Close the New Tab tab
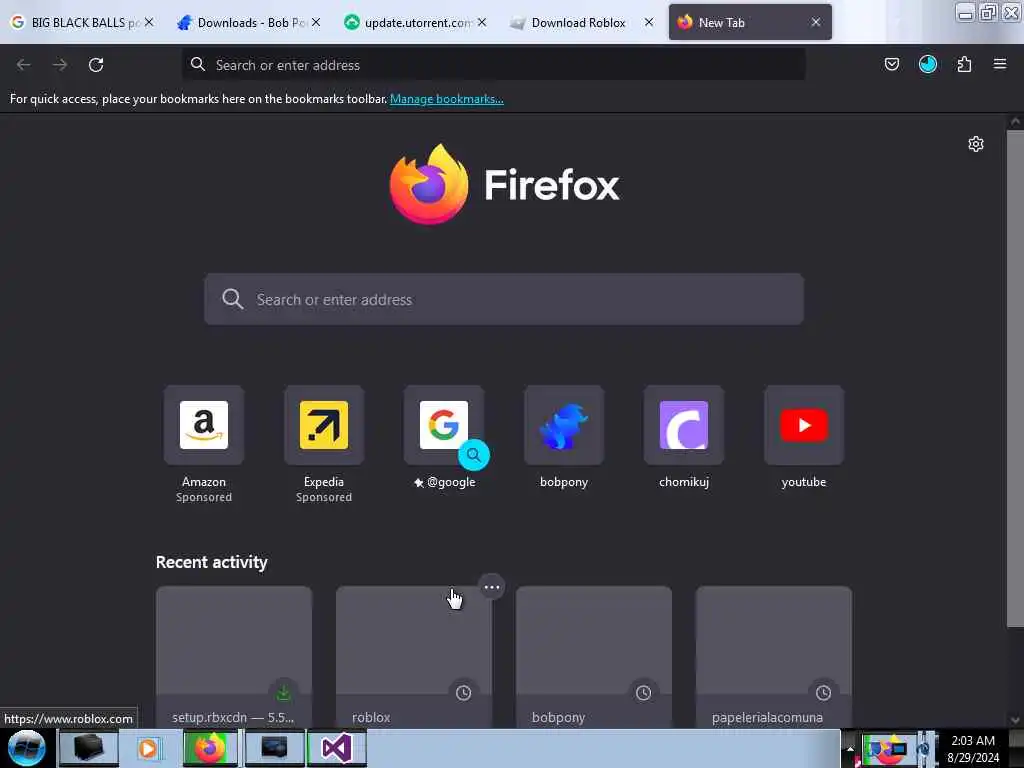 tap(816, 22)
